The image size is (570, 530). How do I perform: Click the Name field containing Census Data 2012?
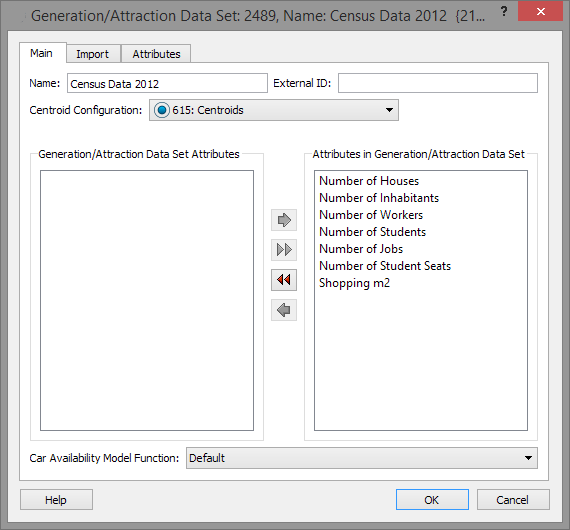167,83
